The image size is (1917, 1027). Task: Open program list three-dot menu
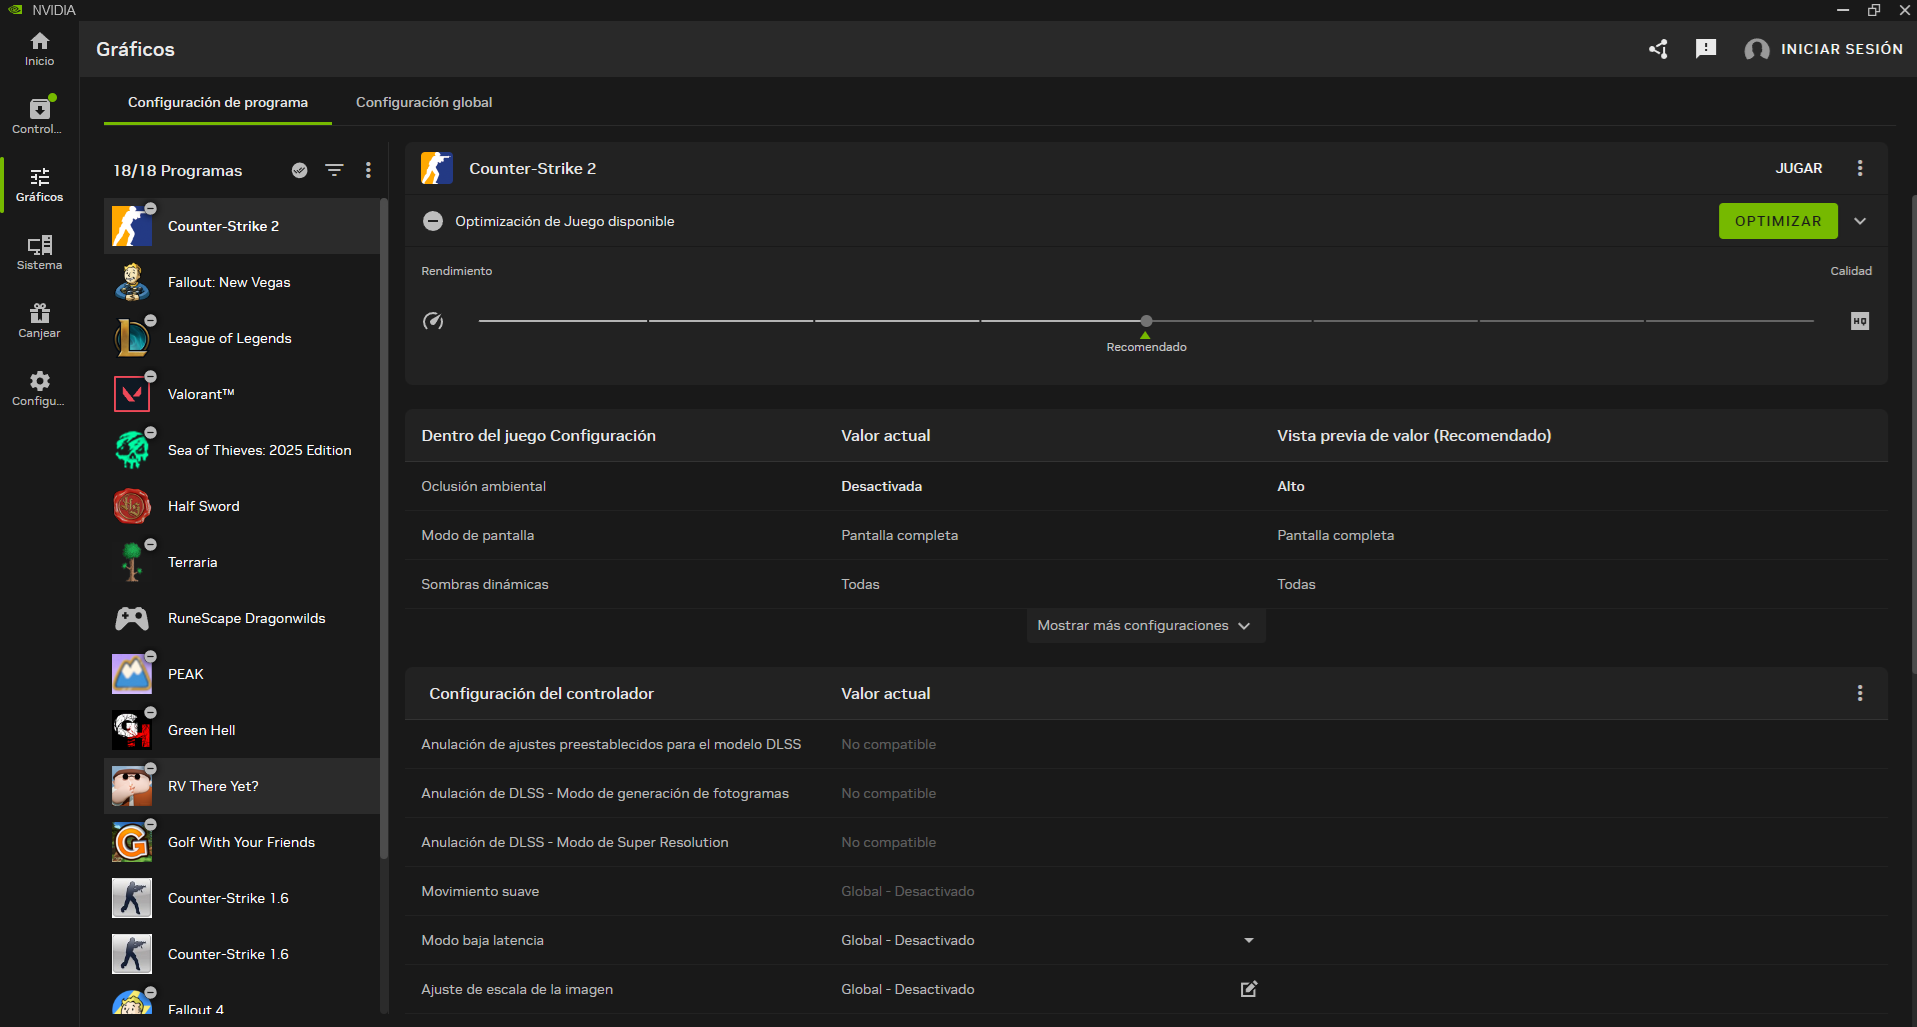[x=368, y=170]
